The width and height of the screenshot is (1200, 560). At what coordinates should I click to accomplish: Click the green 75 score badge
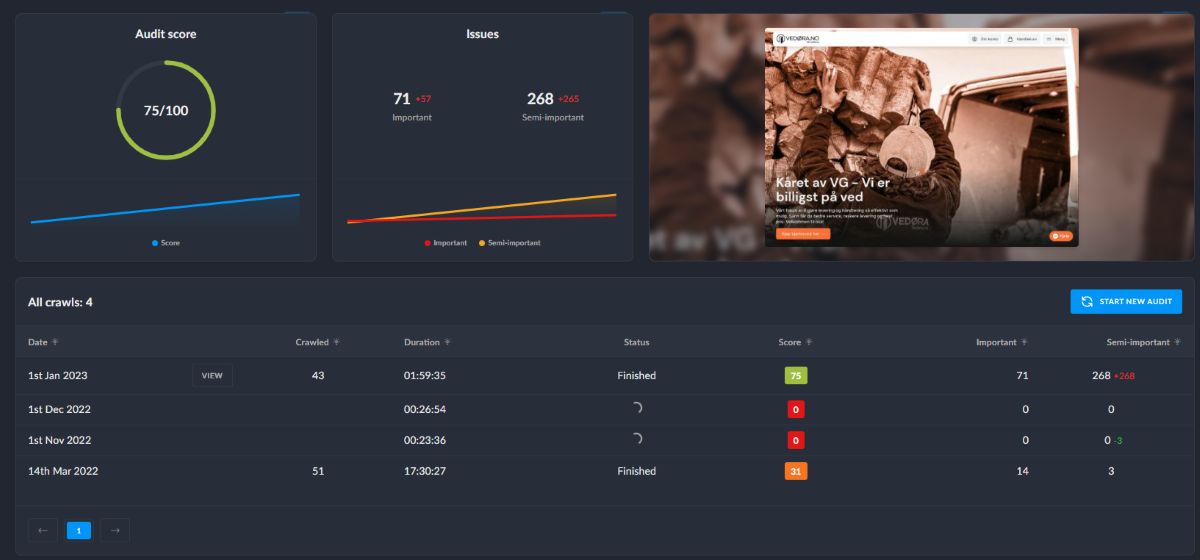click(x=795, y=376)
